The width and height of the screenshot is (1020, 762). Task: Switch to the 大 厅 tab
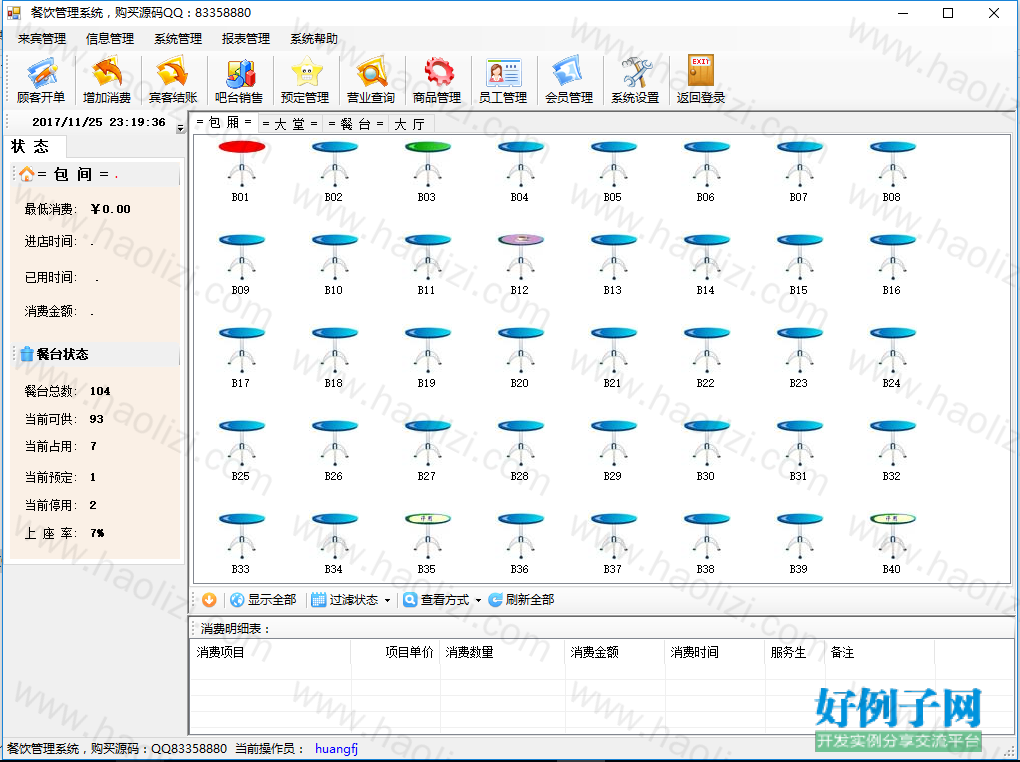[410, 124]
